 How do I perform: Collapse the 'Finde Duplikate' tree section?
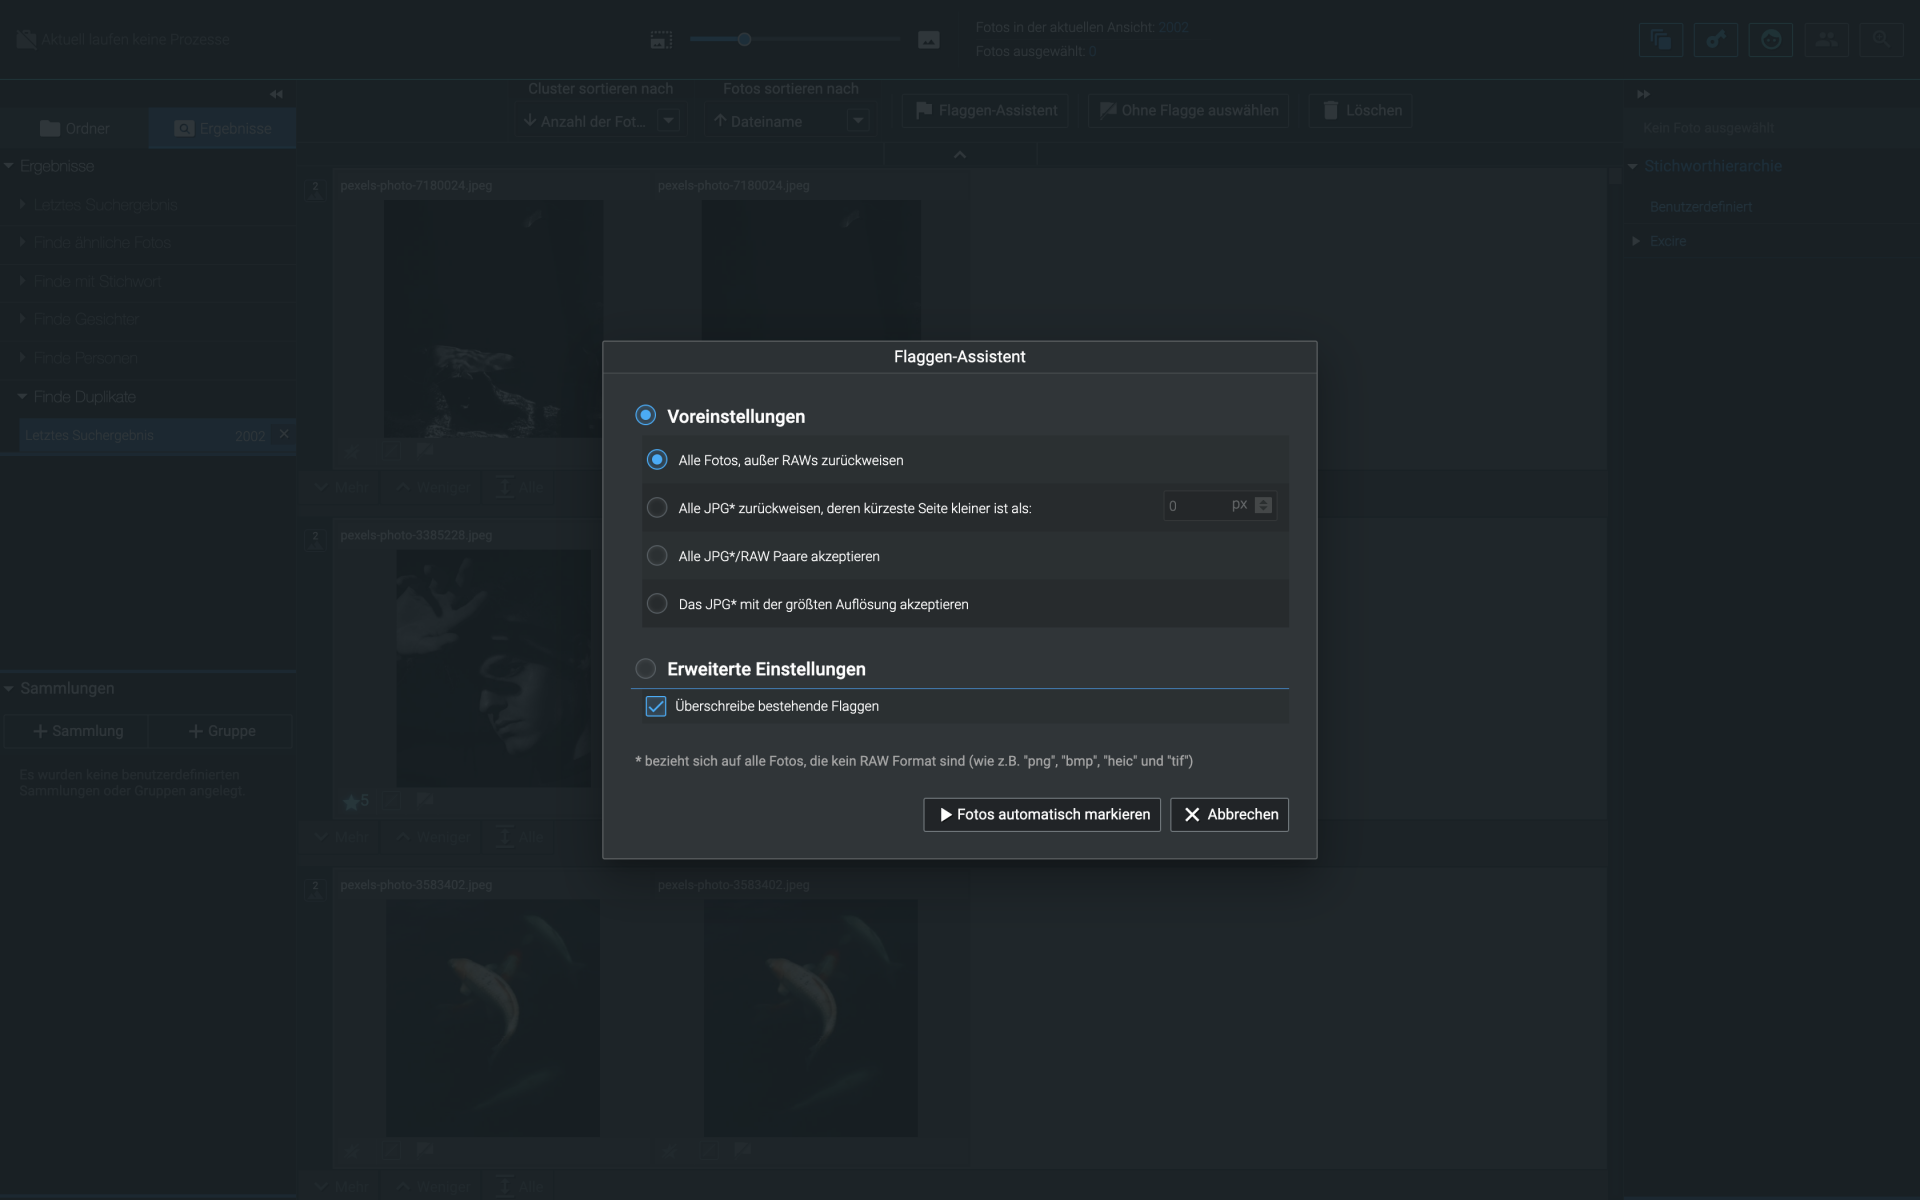tap(22, 397)
